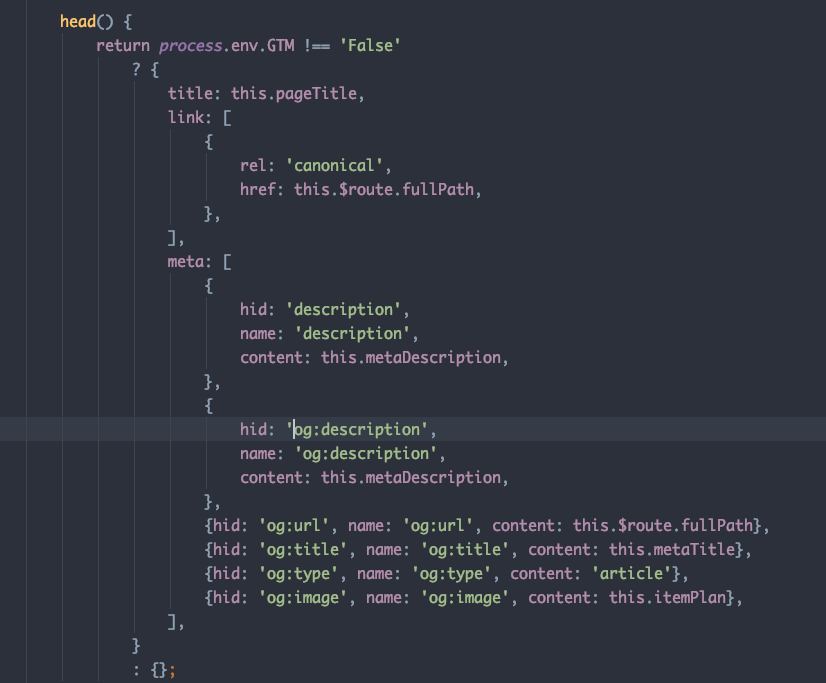Viewport: 826px width, 683px height.
Task: Click name 'og:url' string
Action: click(x=438, y=526)
